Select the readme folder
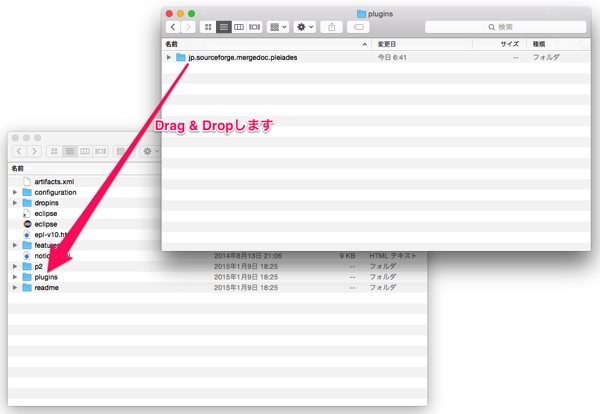Image resolution: width=600 pixels, height=414 pixels. click(x=46, y=288)
